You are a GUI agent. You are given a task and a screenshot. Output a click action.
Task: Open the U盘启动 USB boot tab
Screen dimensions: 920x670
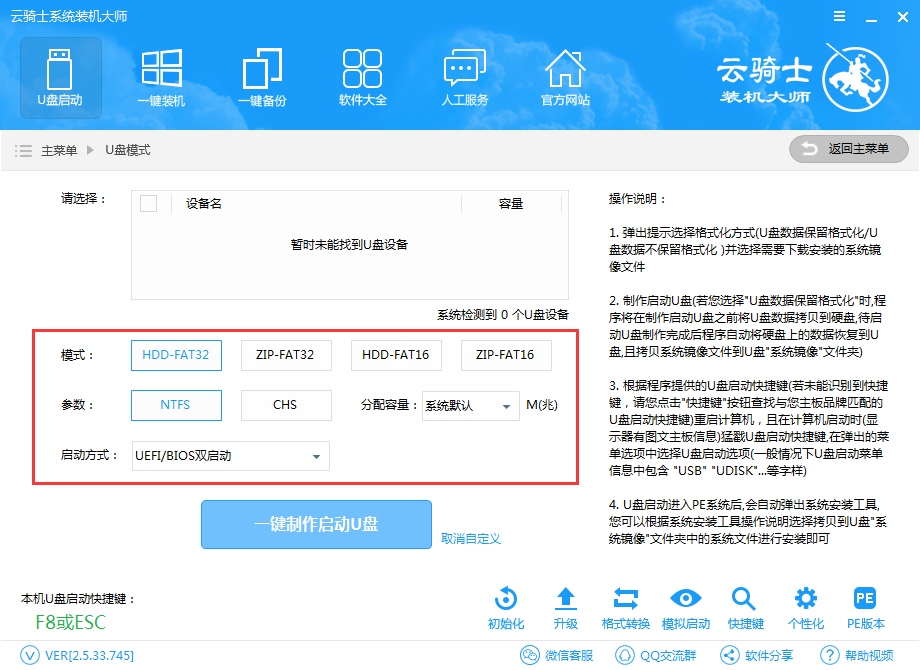[x=60, y=78]
